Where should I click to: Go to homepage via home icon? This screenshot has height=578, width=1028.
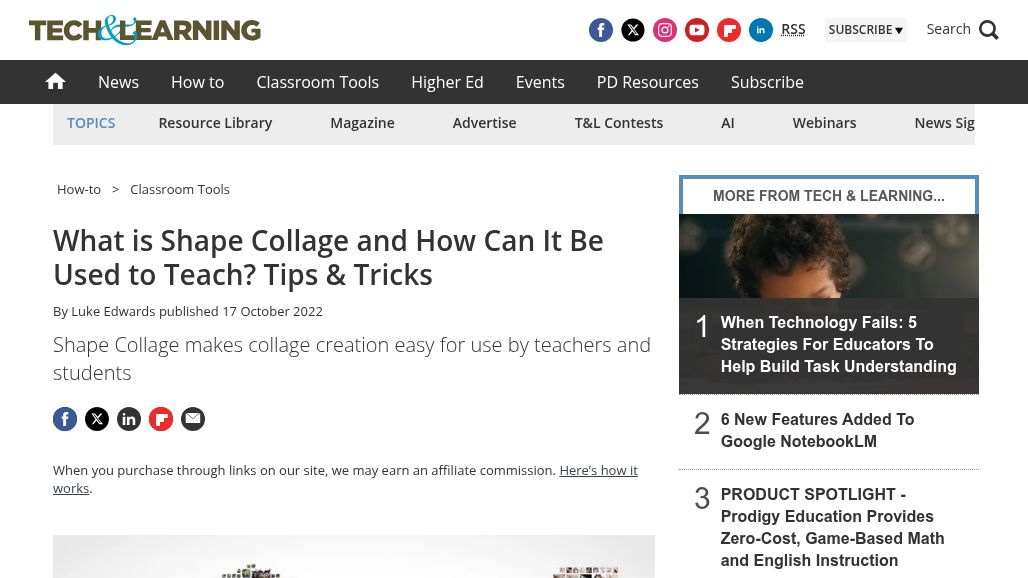tap(55, 82)
